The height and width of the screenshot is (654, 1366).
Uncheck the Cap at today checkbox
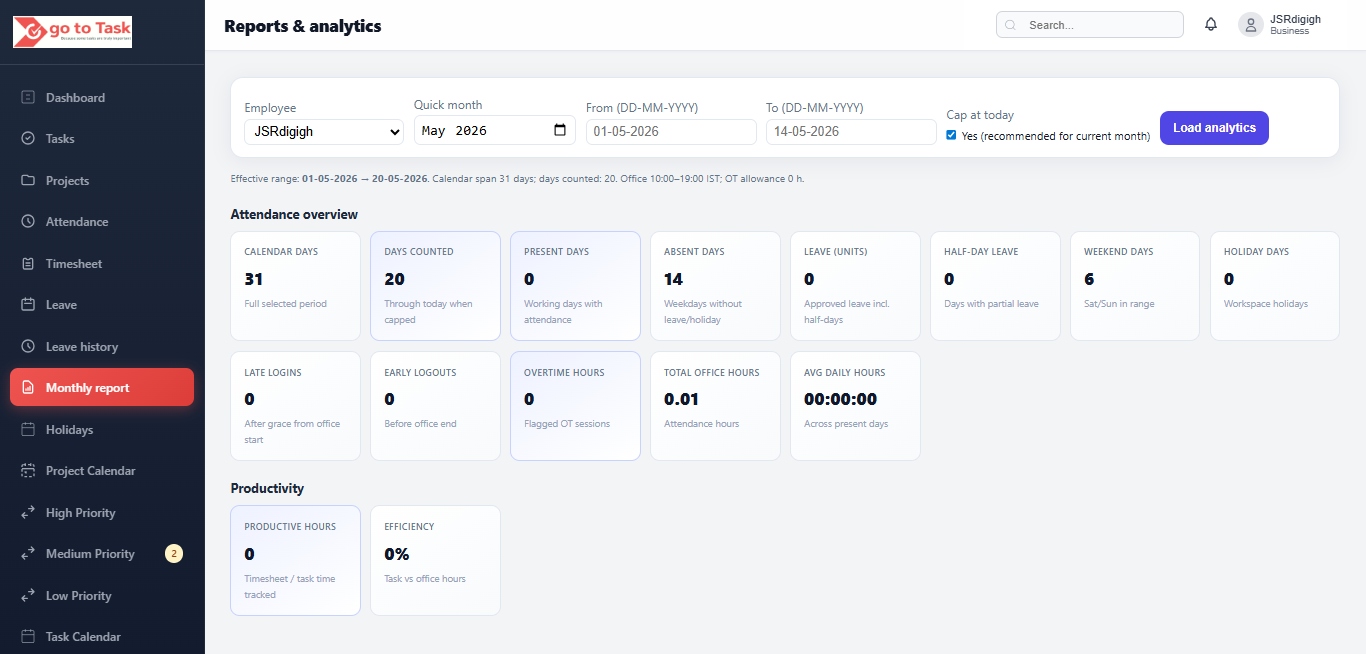(952, 135)
